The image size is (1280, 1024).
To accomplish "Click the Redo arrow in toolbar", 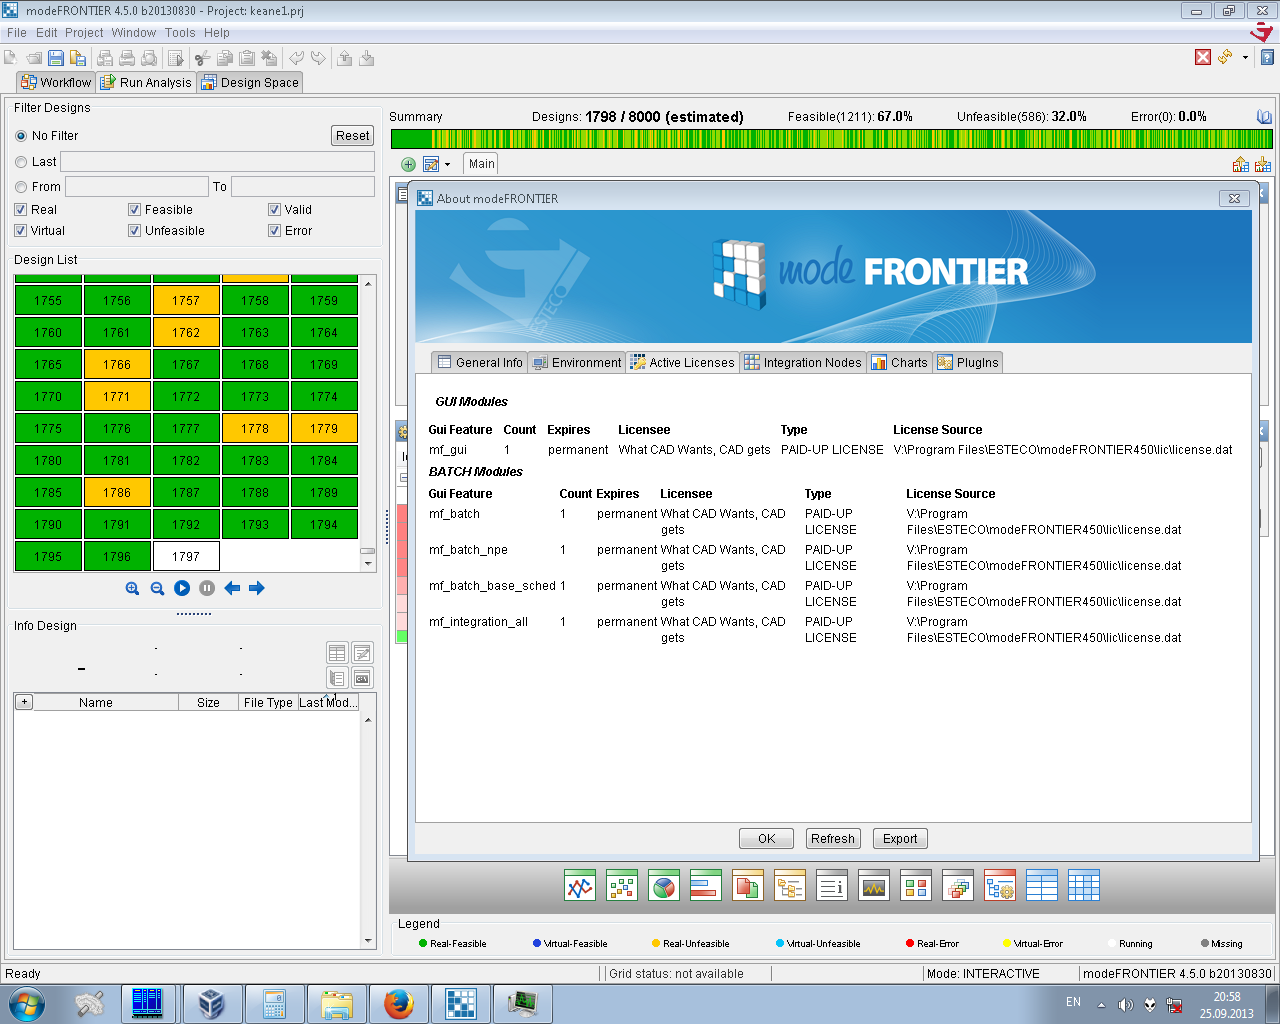I will click(318, 58).
